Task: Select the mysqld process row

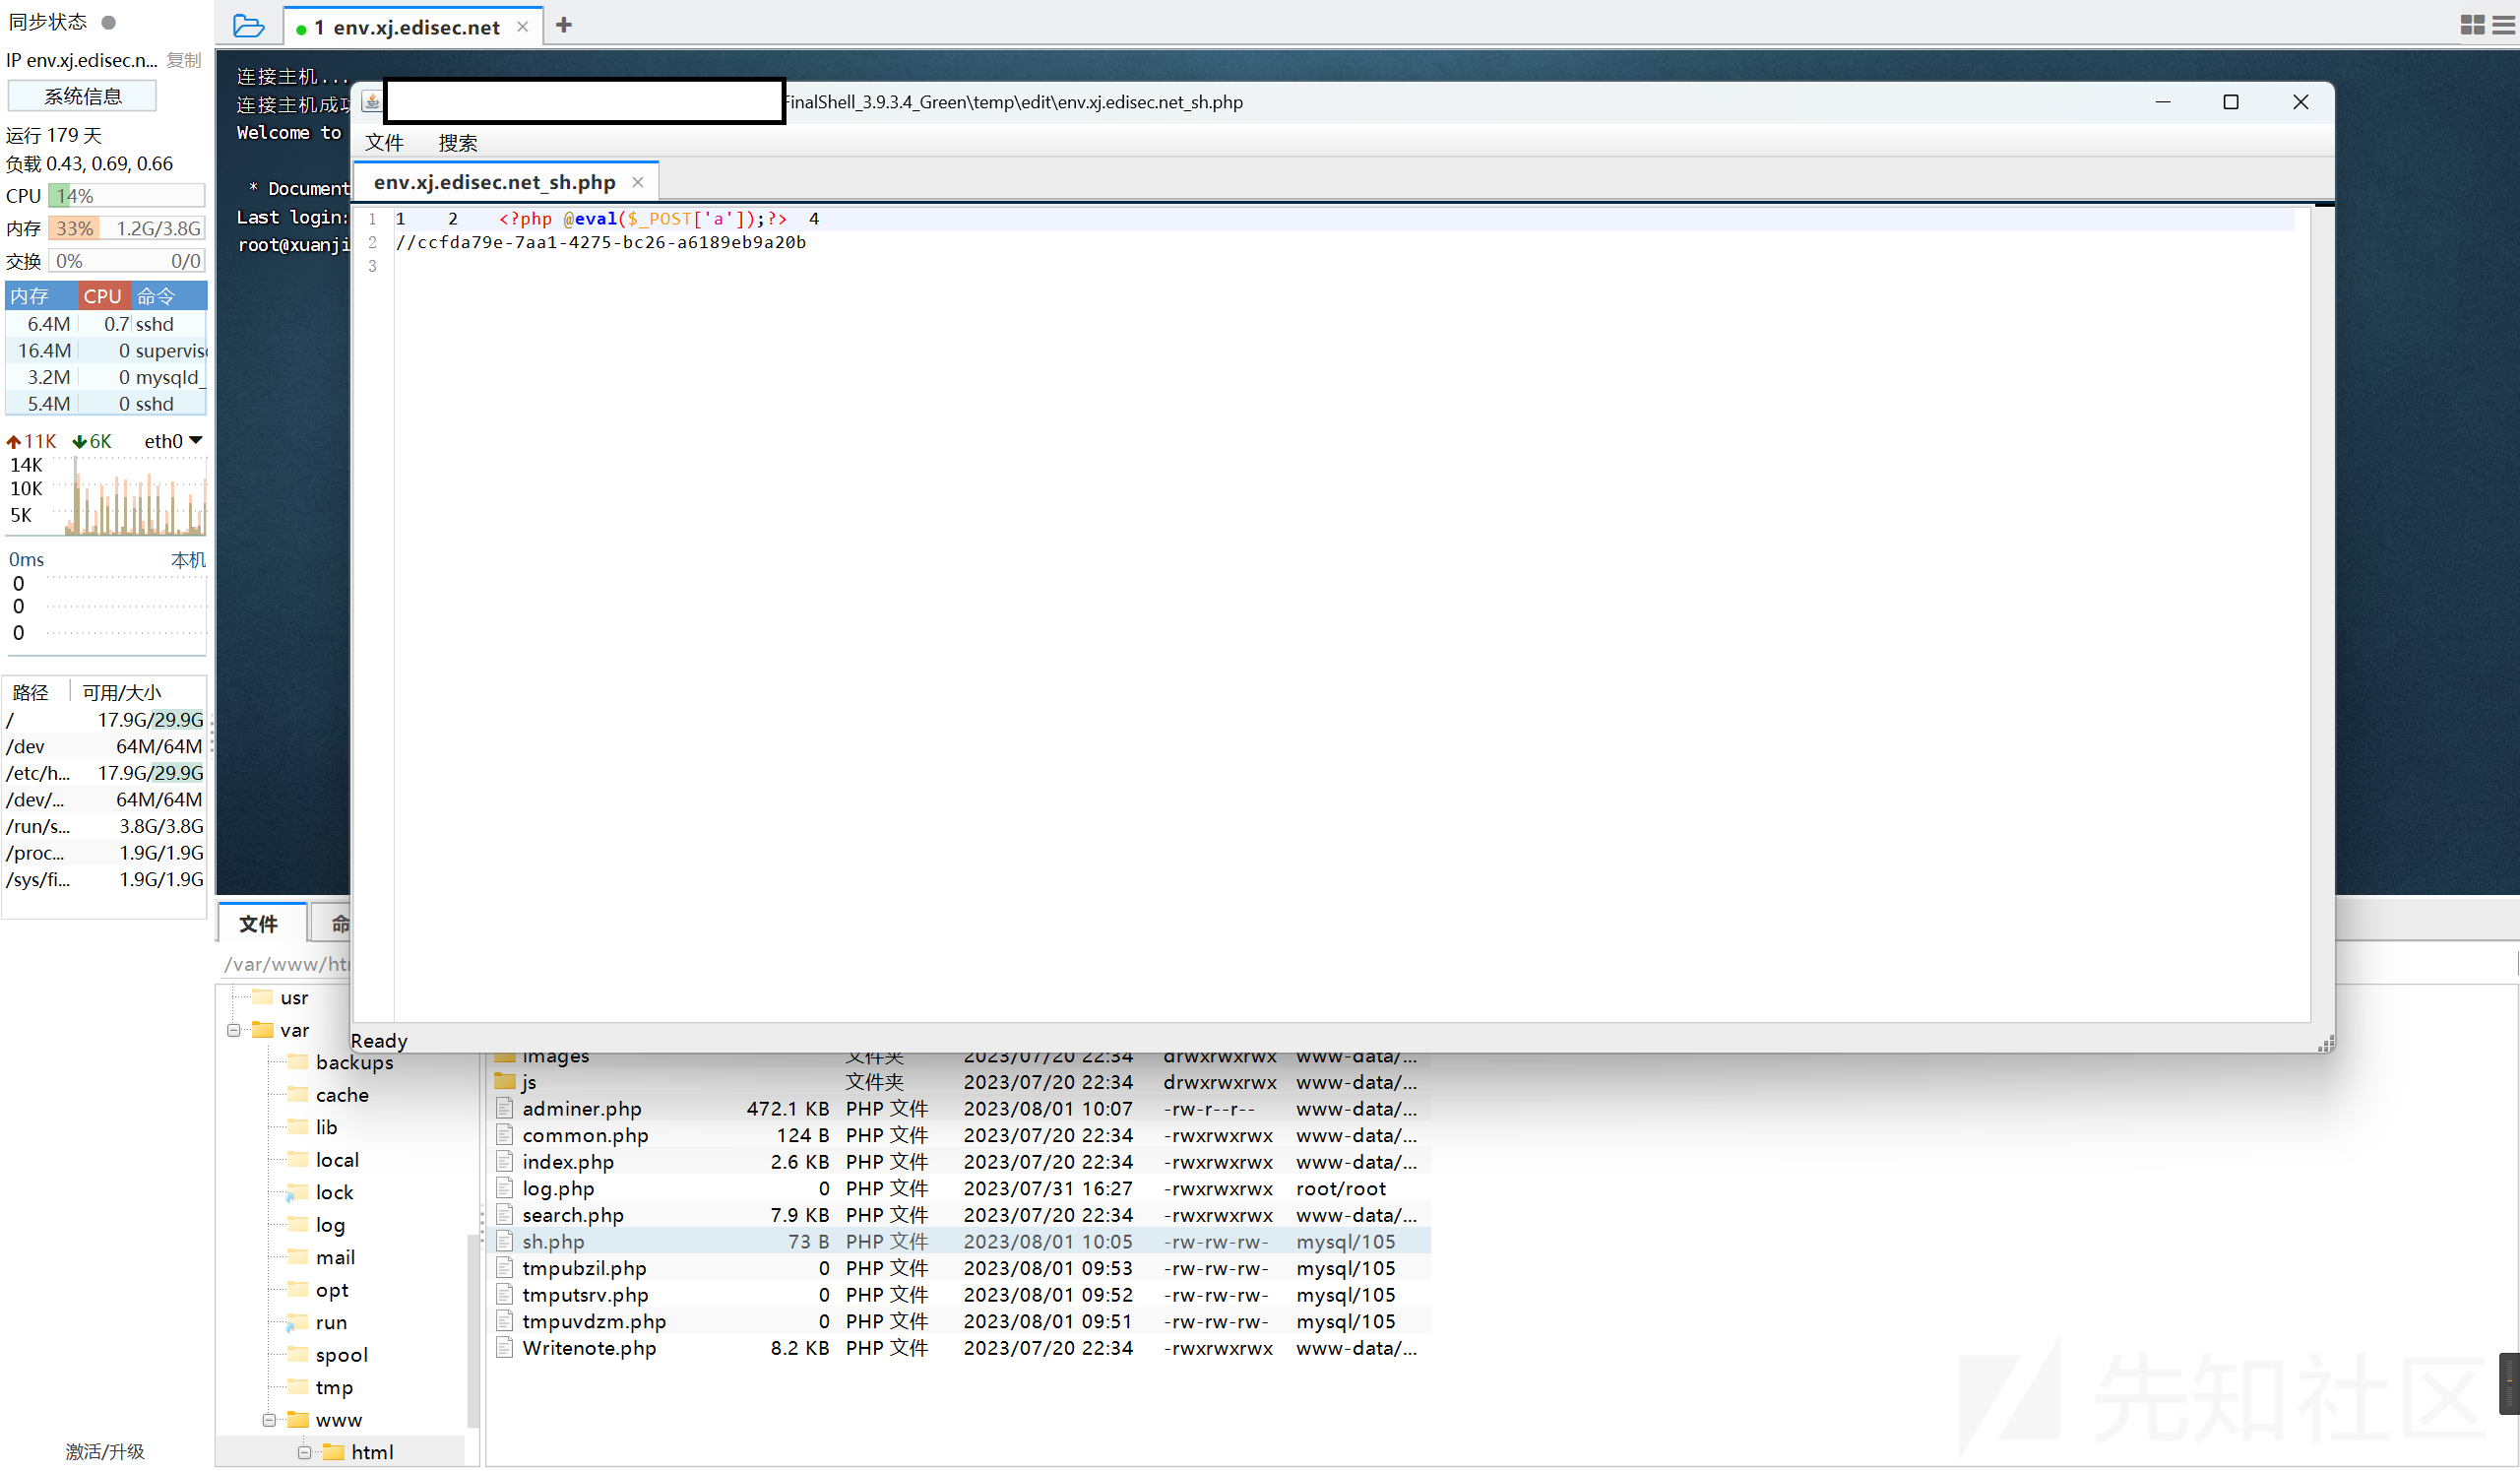Action: point(106,377)
